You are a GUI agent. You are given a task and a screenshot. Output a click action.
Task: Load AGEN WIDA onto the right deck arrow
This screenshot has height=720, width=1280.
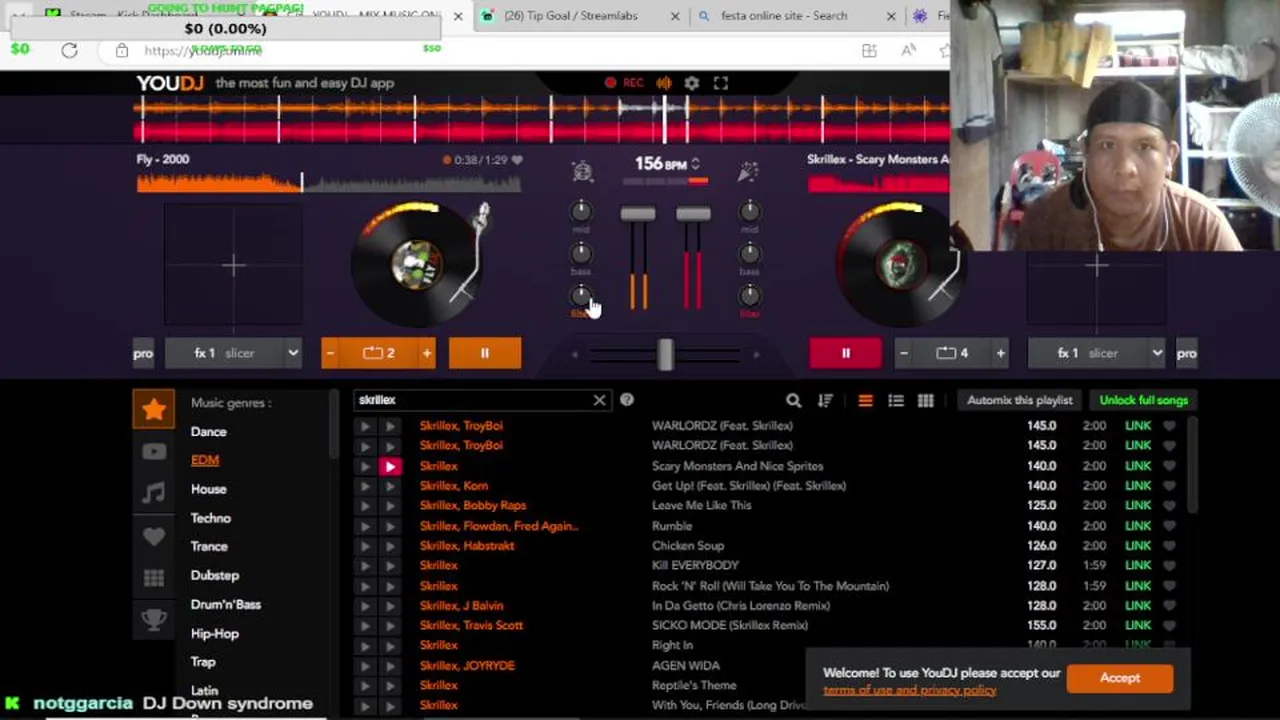(390, 666)
